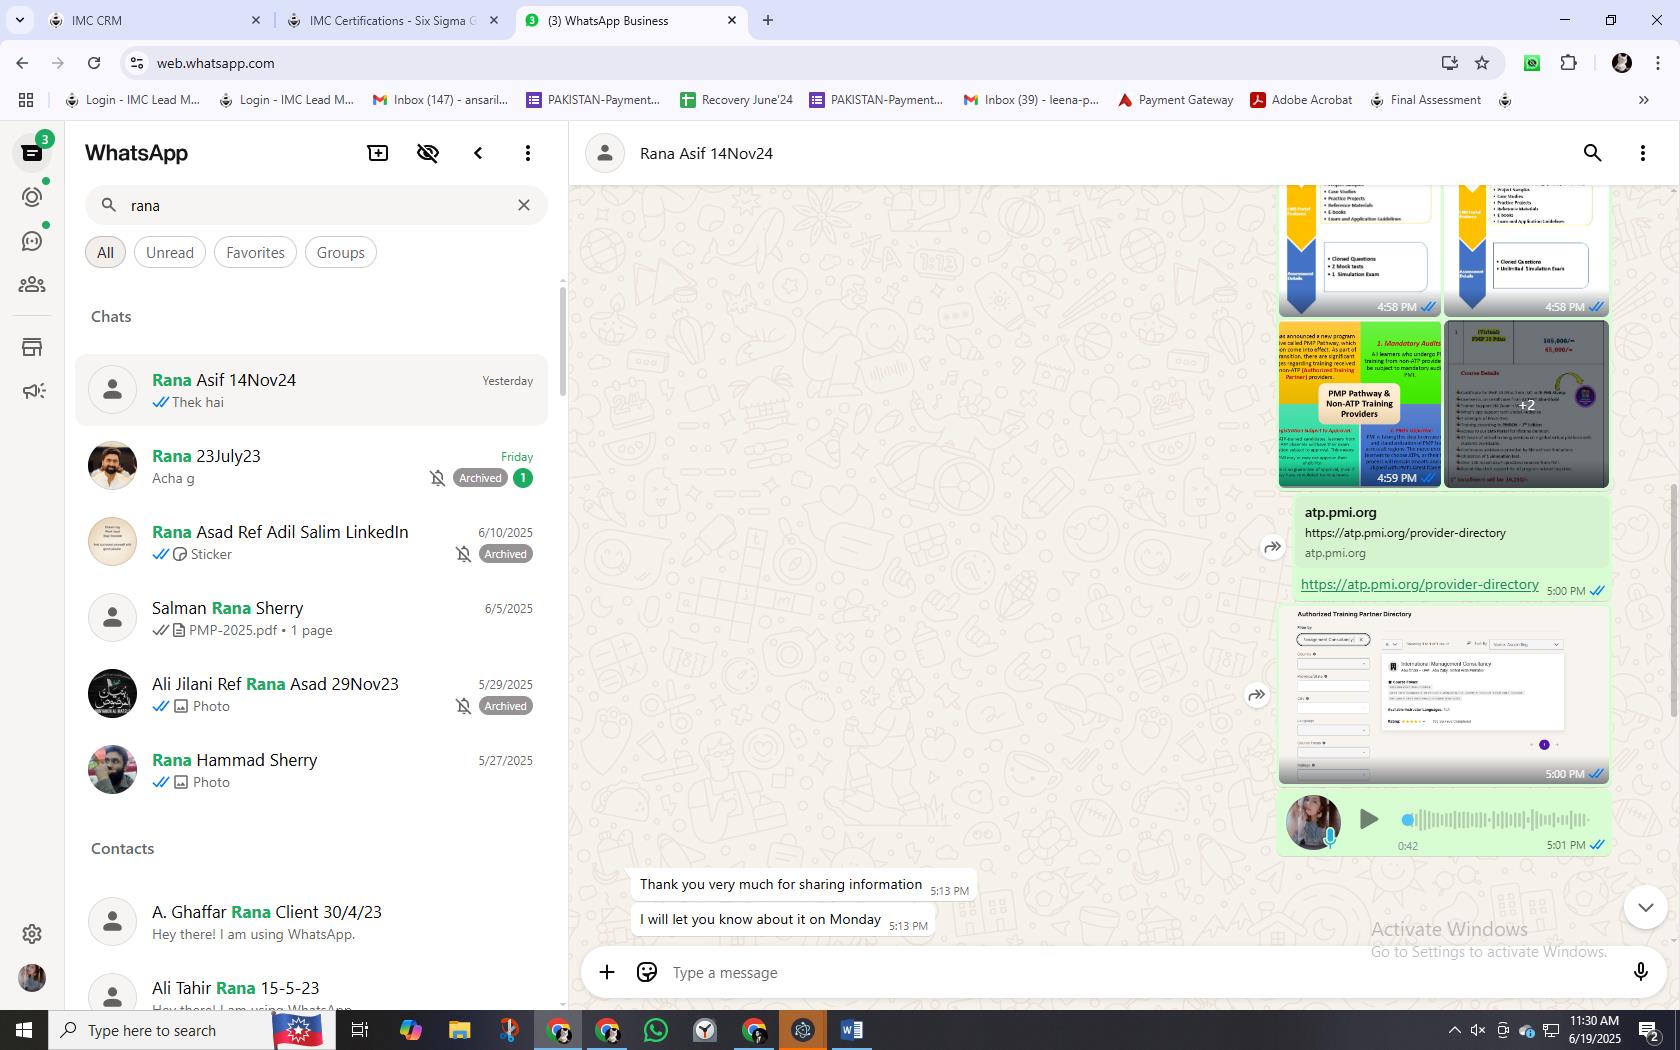Seek within the voice message waveform
Viewport: 1680px width, 1050px height.
[1496, 820]
